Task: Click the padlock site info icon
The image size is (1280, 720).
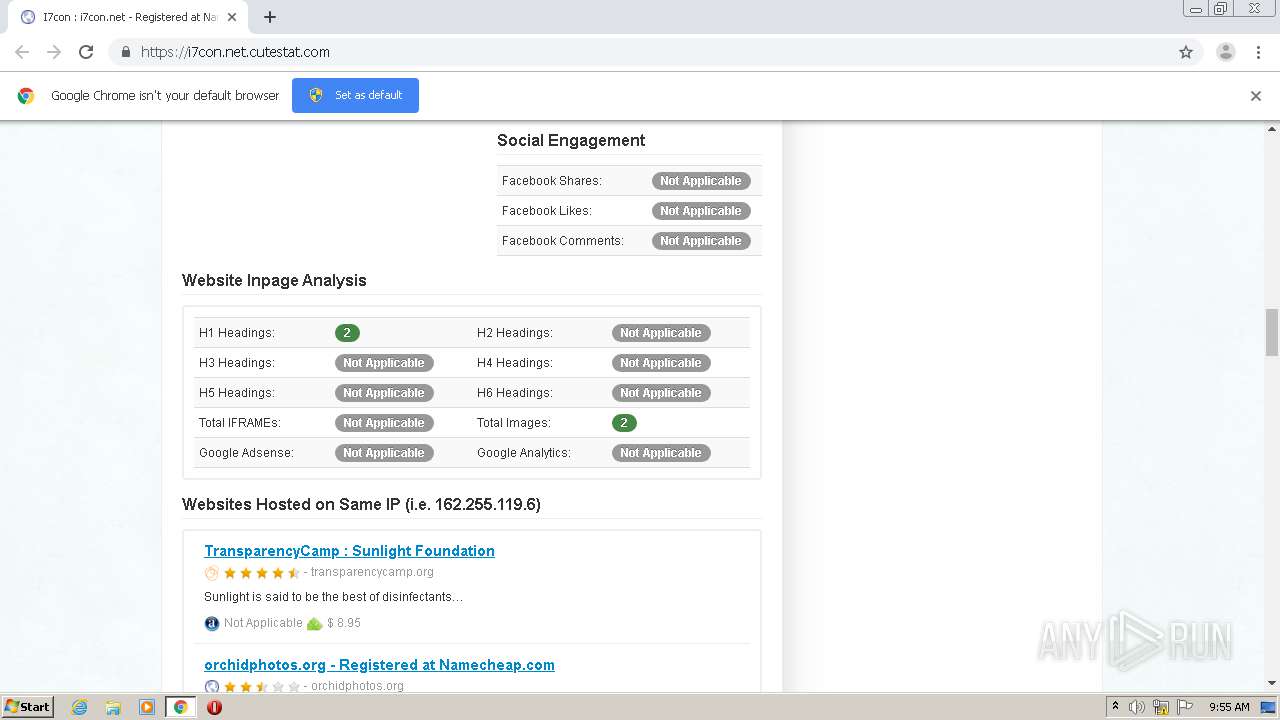Action: pos(125,52)
